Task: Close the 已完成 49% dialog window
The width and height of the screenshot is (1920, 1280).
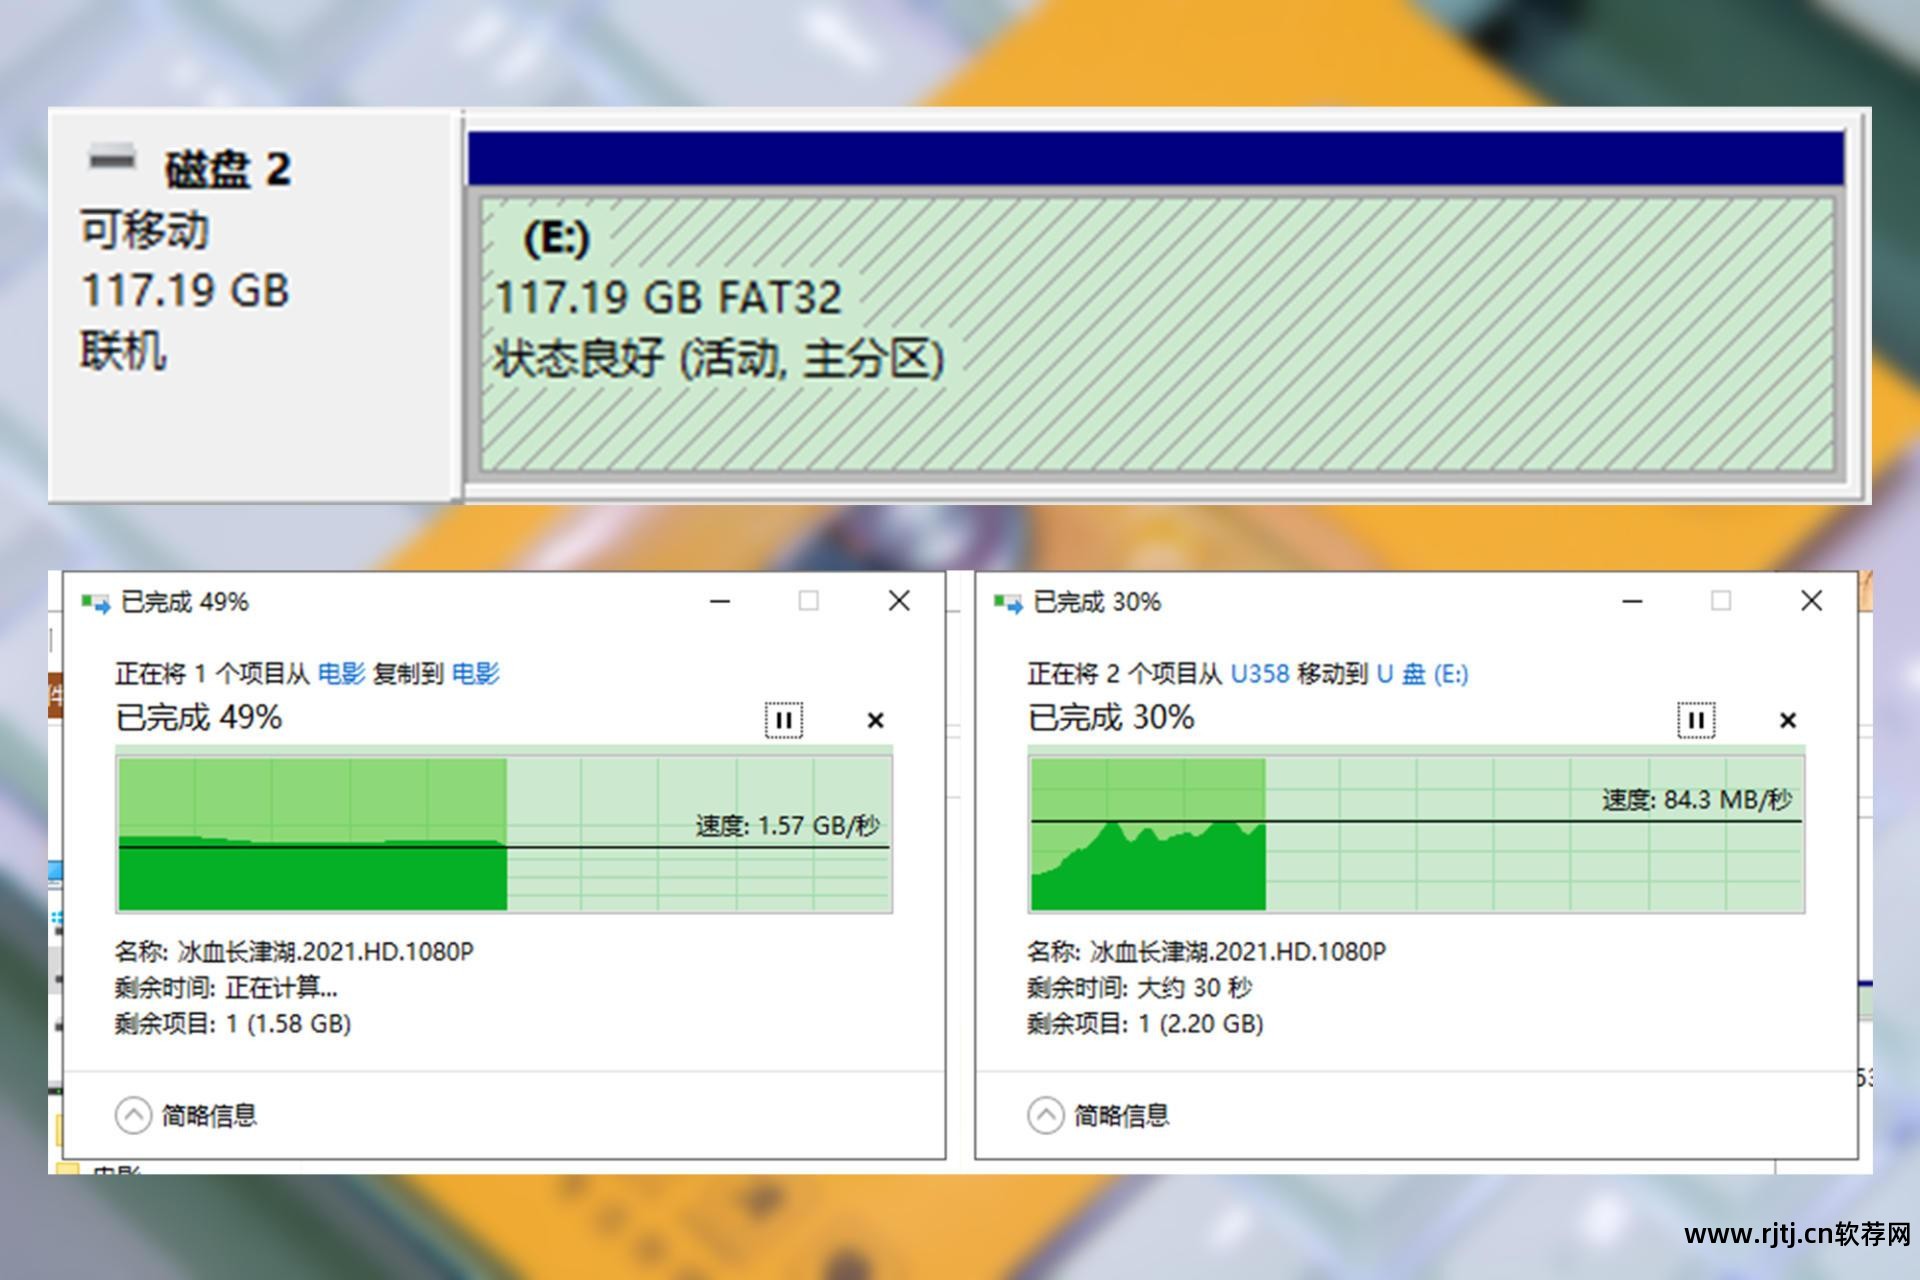Action: (899, 601)
